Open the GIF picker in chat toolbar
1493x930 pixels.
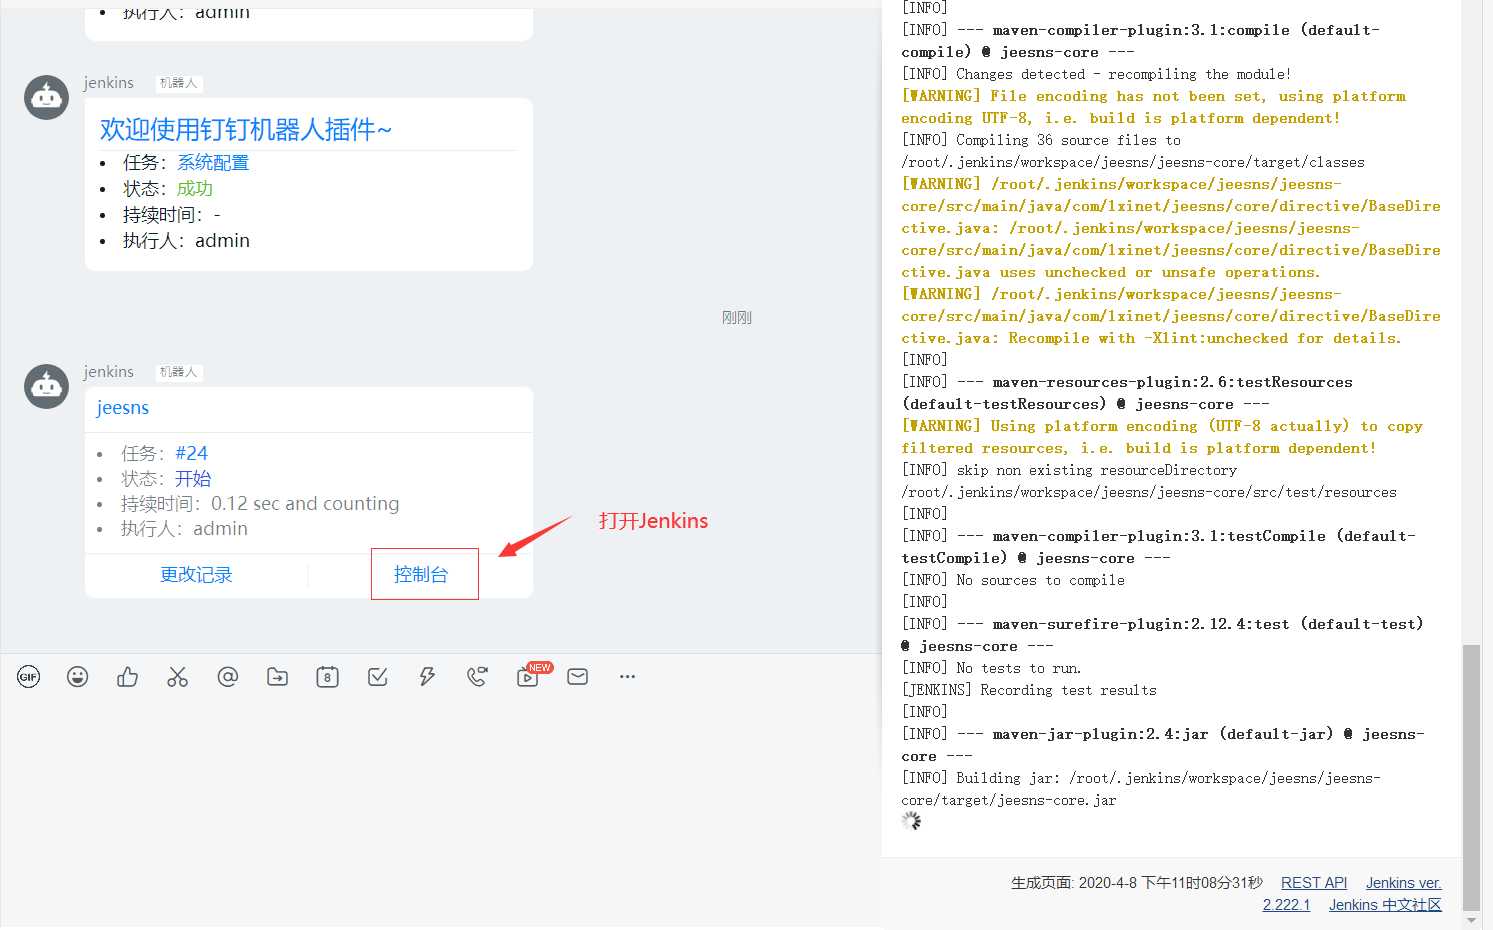pos(28,677)
